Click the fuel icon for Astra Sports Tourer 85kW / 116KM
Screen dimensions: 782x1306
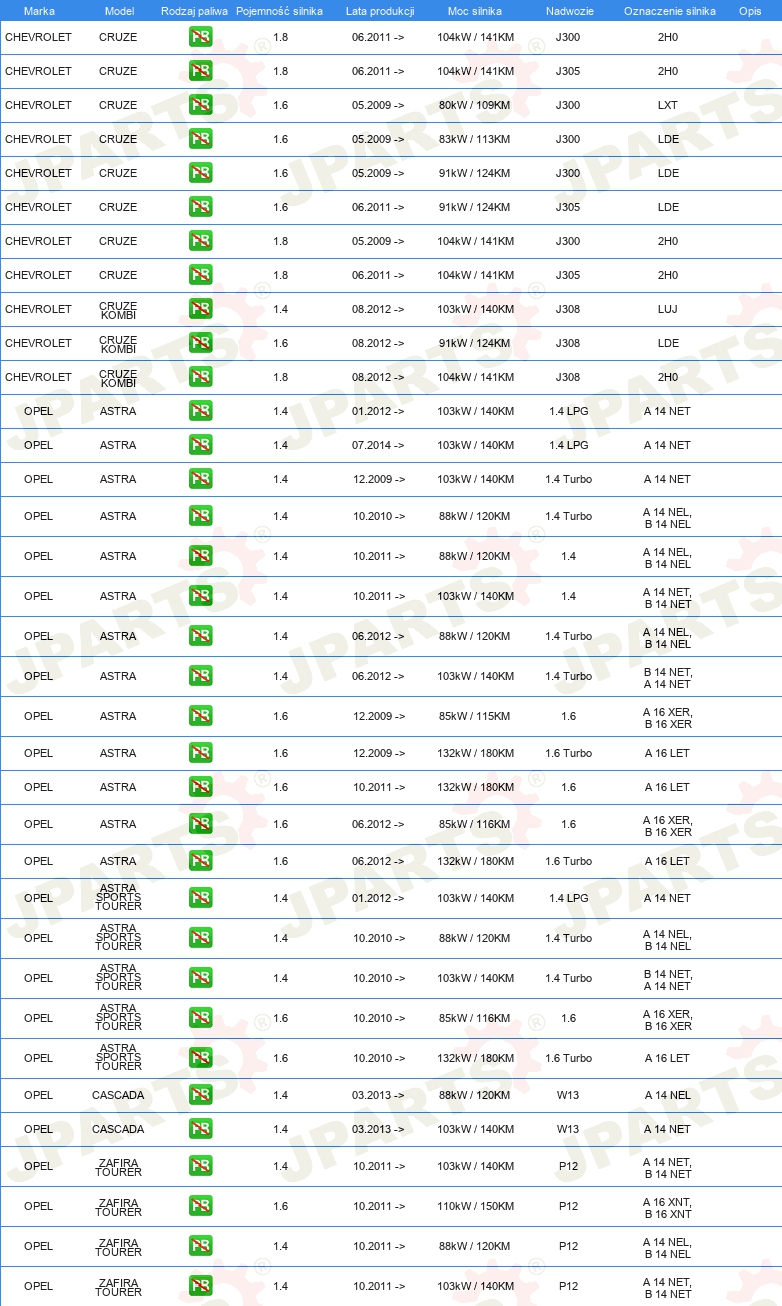coord(200,1018)
